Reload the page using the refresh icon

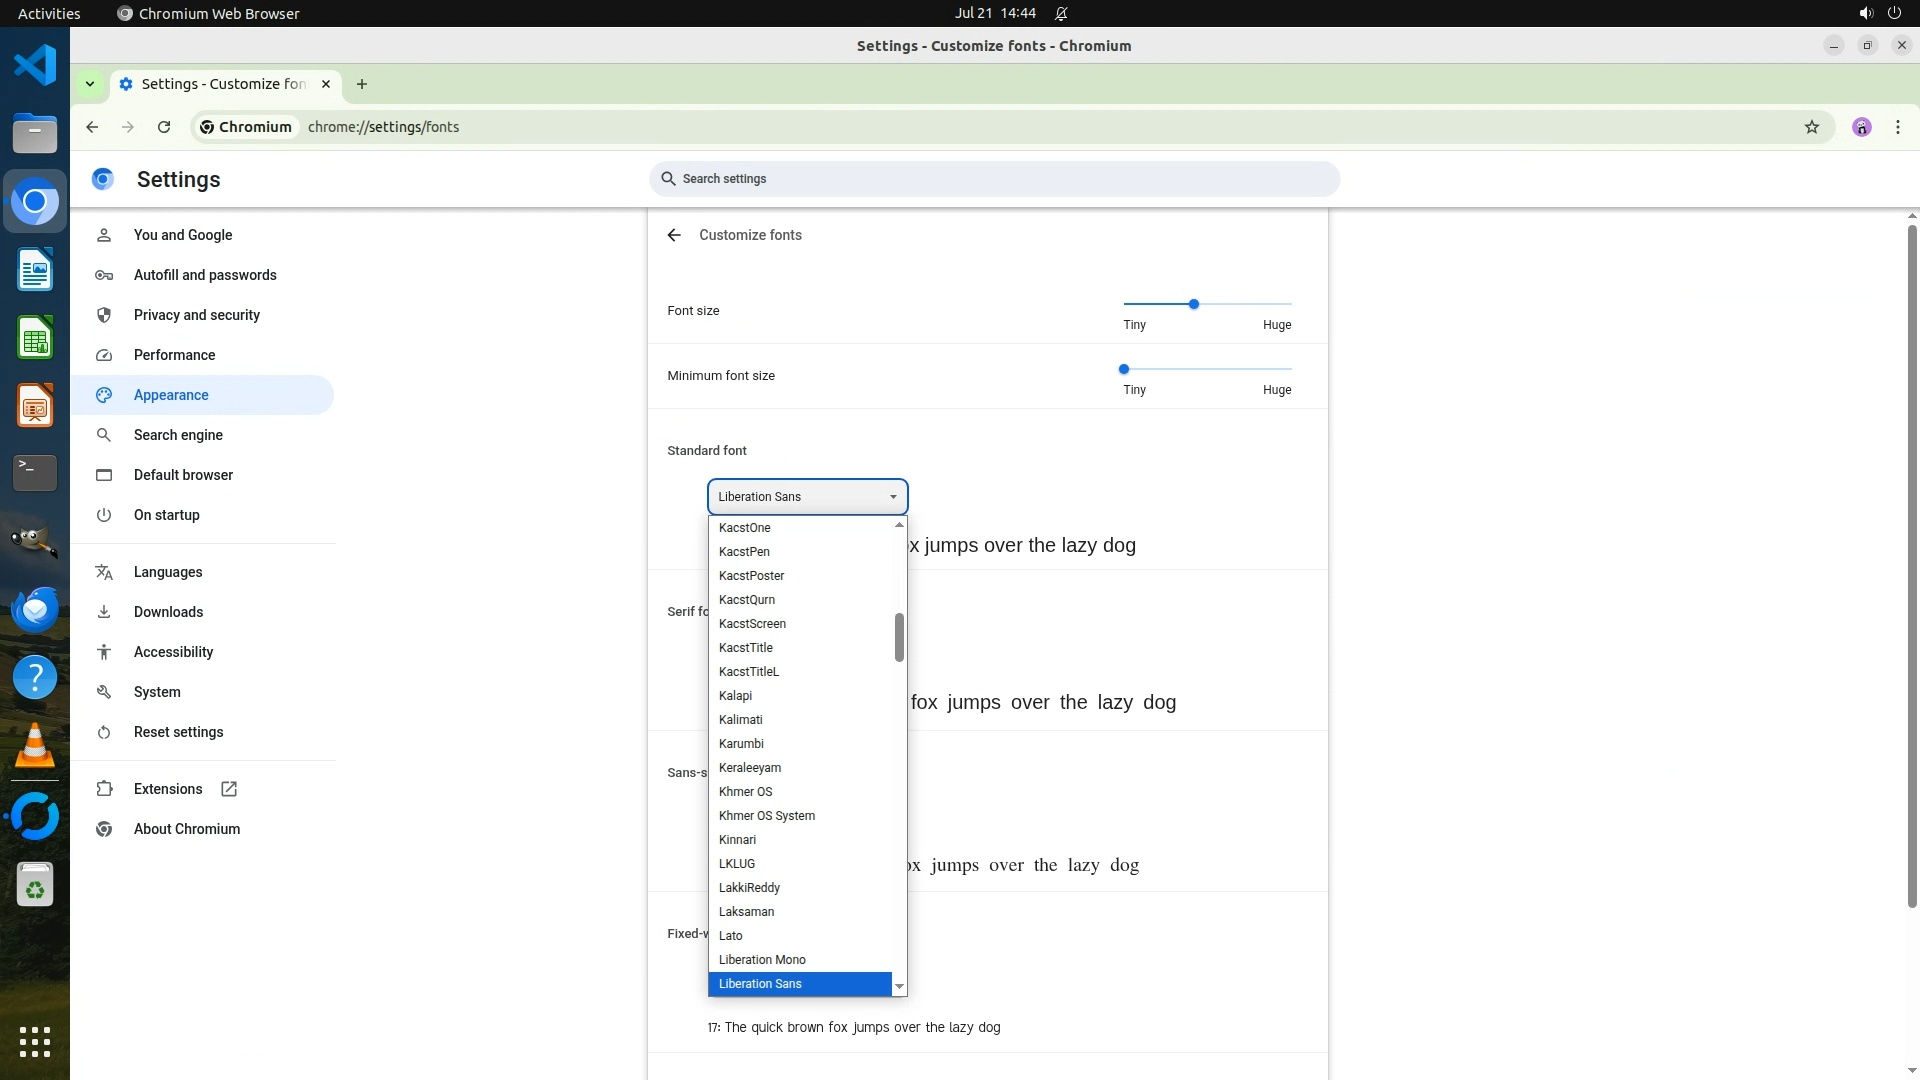coord(164,127)
